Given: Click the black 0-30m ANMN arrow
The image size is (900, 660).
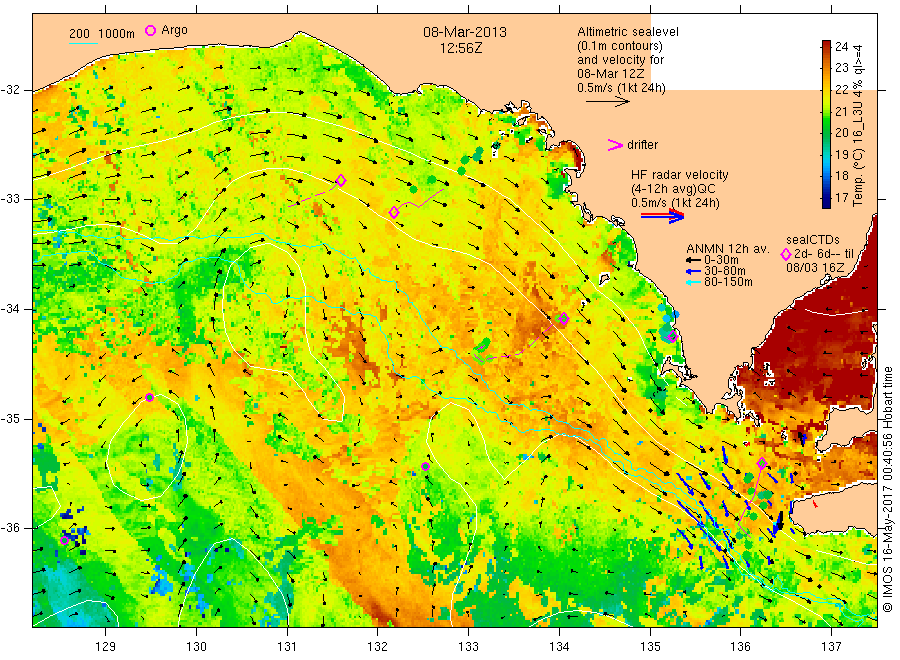Looking at the screenshot, I should (693, 261).
